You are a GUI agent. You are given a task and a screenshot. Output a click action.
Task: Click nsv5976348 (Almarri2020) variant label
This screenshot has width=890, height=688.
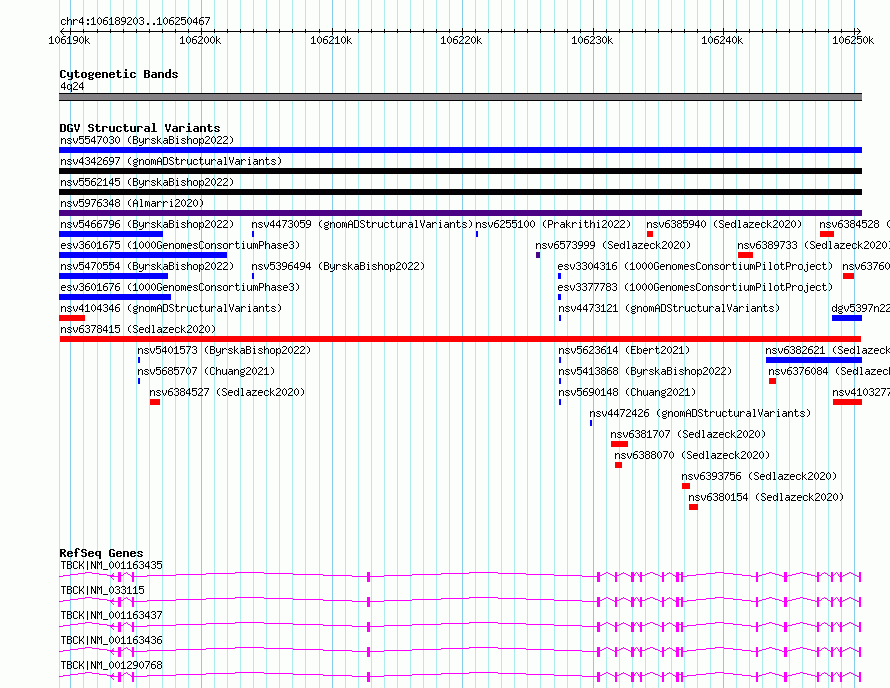tap(132, 203)
